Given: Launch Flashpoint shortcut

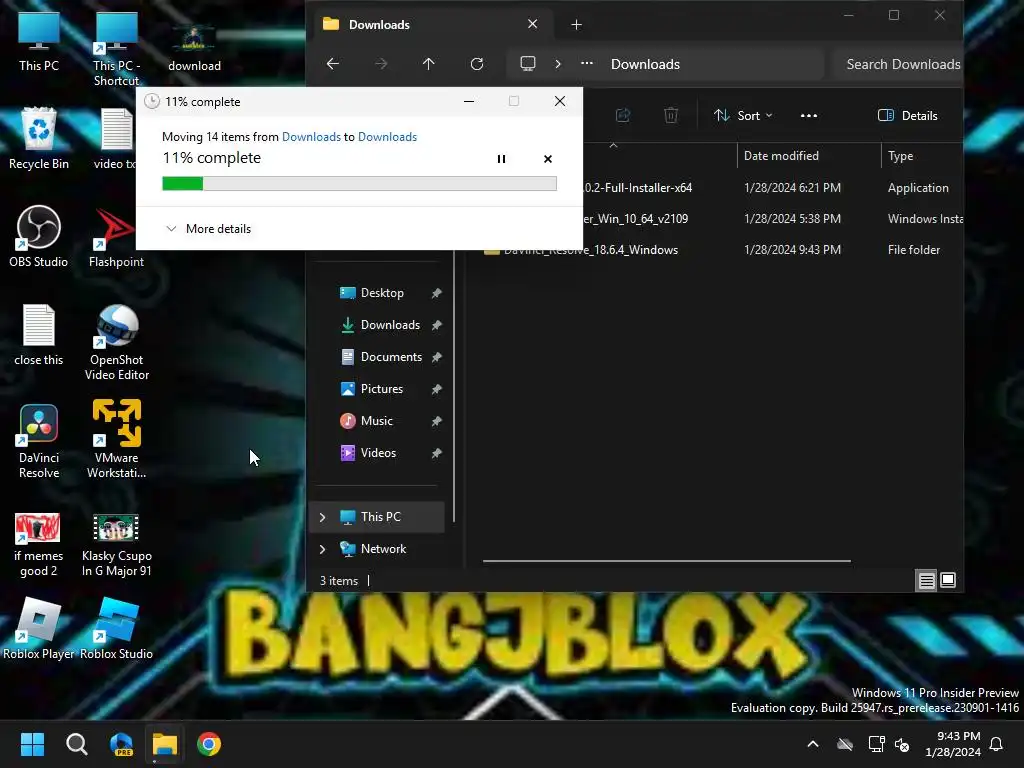Looking at the screenshot, I should coord(116,236).
